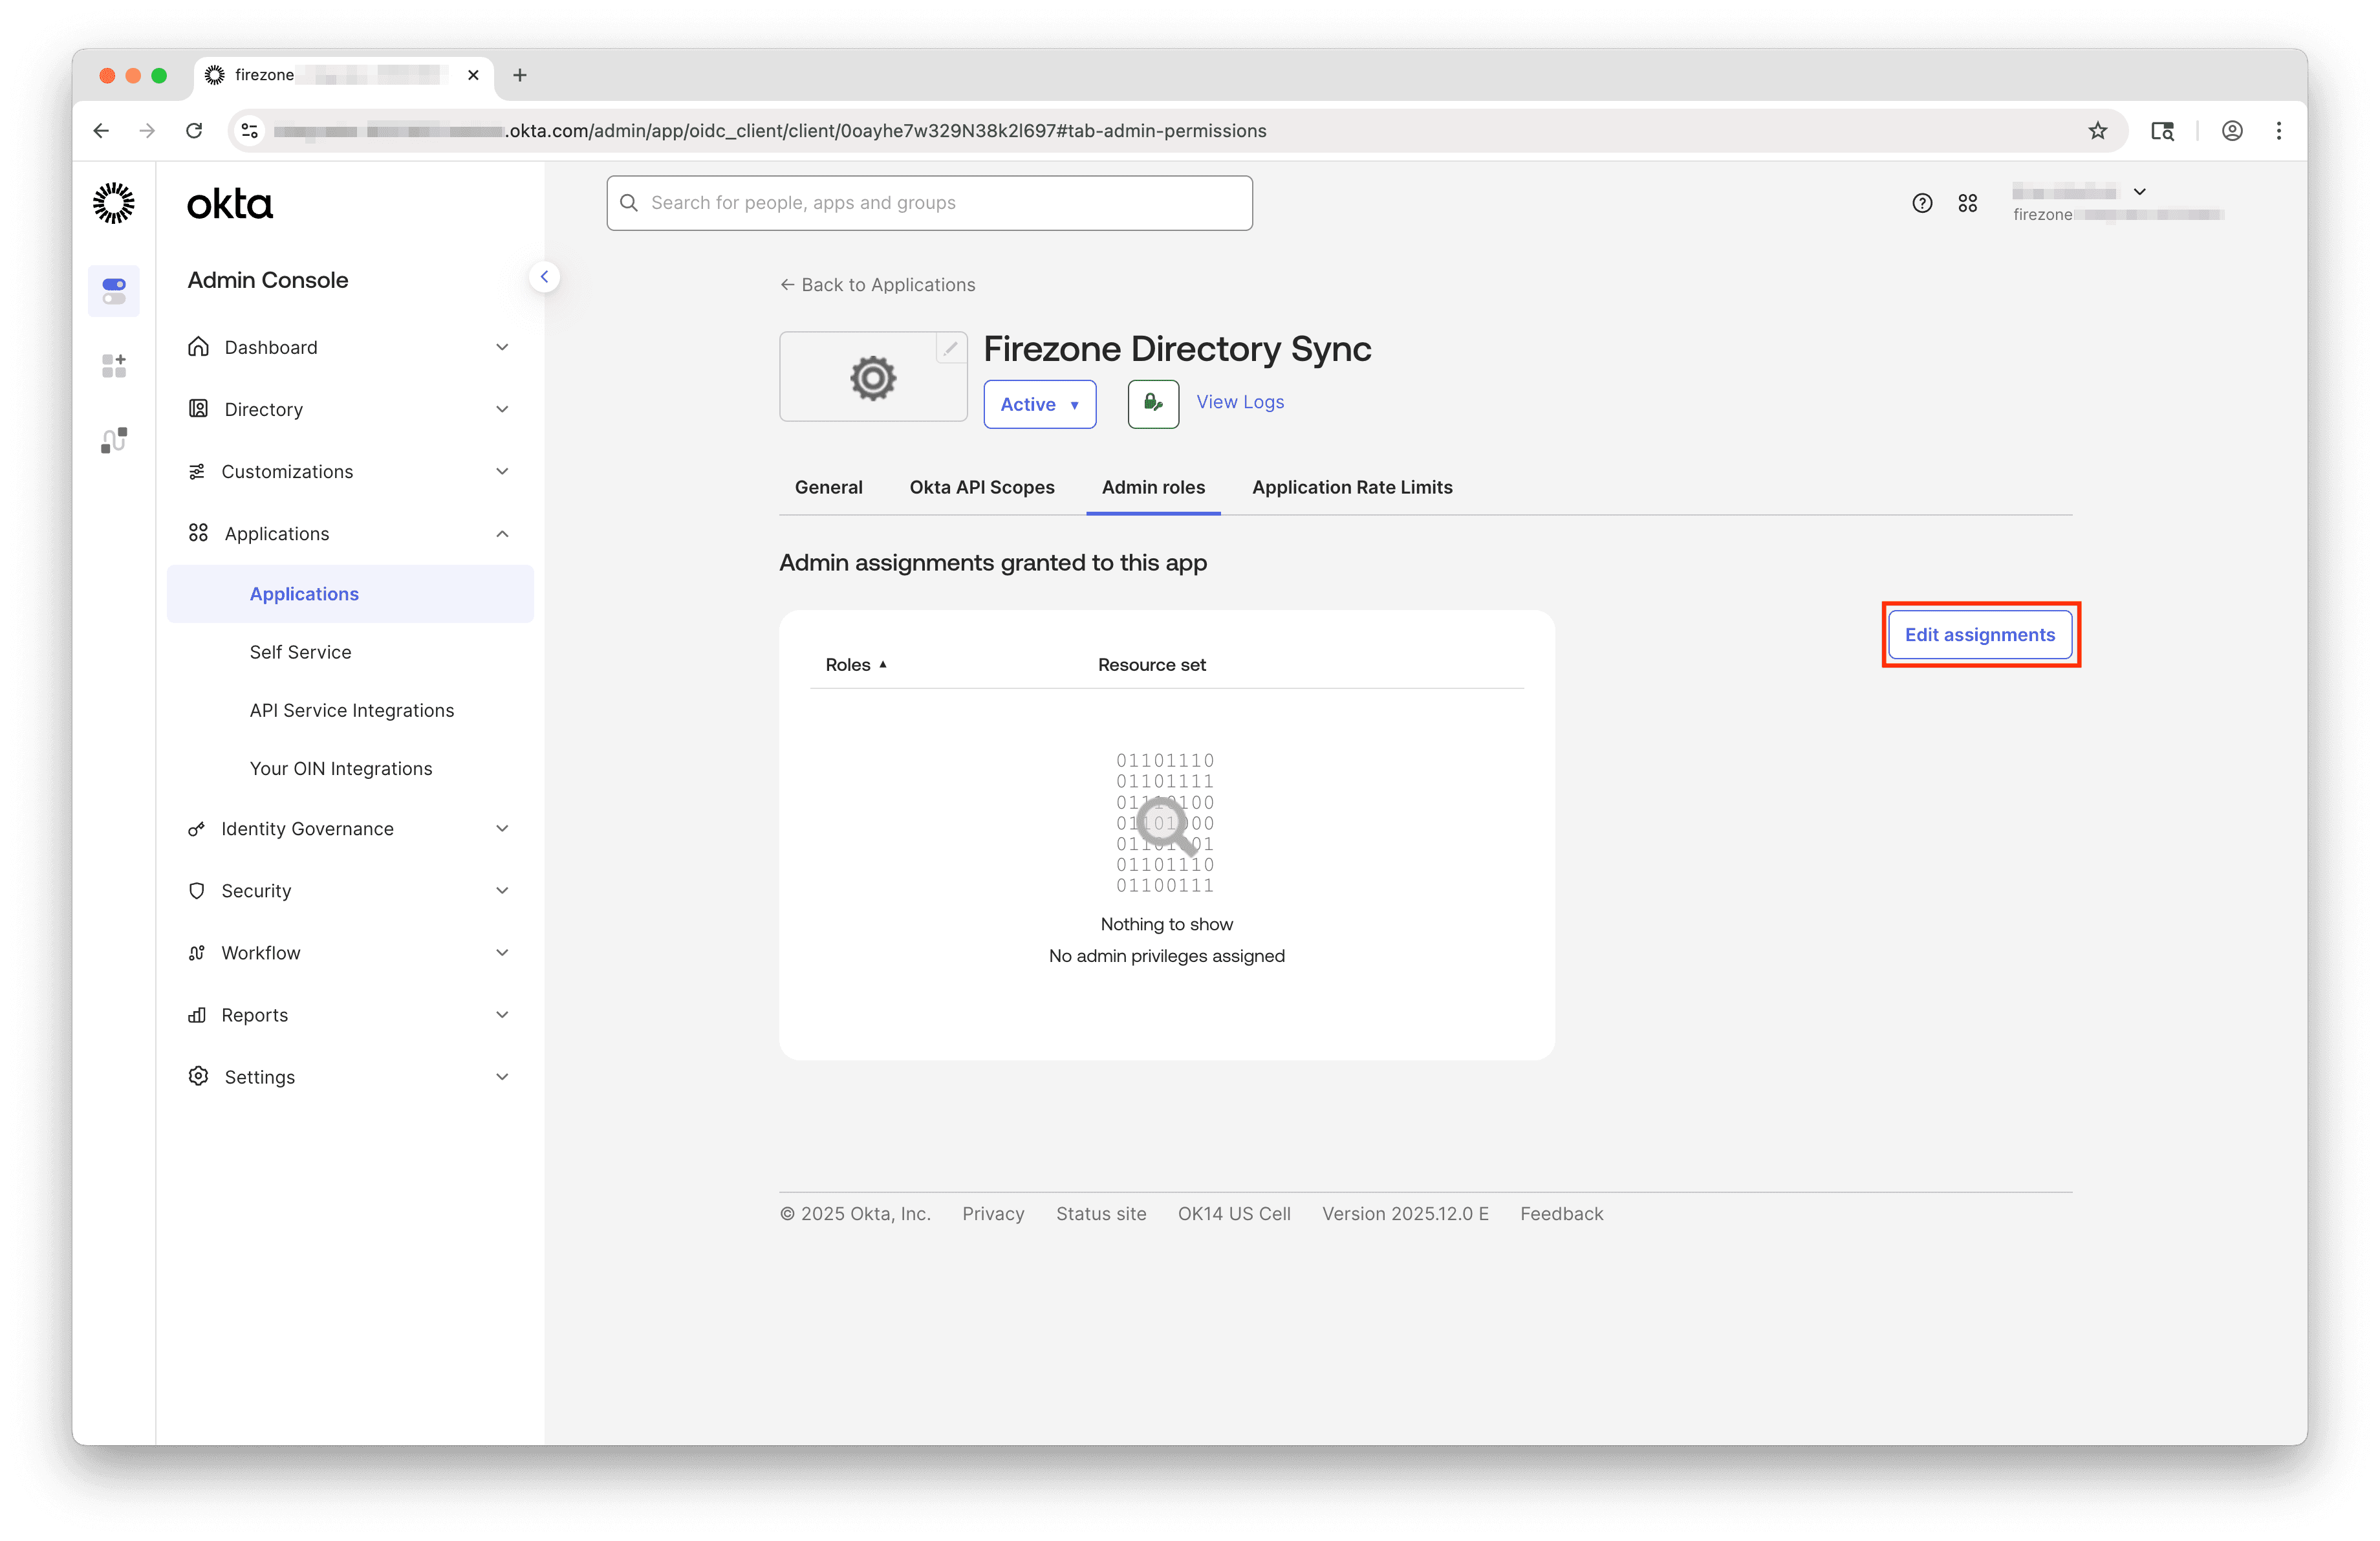Image resolution: width=2380 pixels, height=1541 pixels.
Task: Click the Workflows icon in the left rail
Action: tap(113, 439)
